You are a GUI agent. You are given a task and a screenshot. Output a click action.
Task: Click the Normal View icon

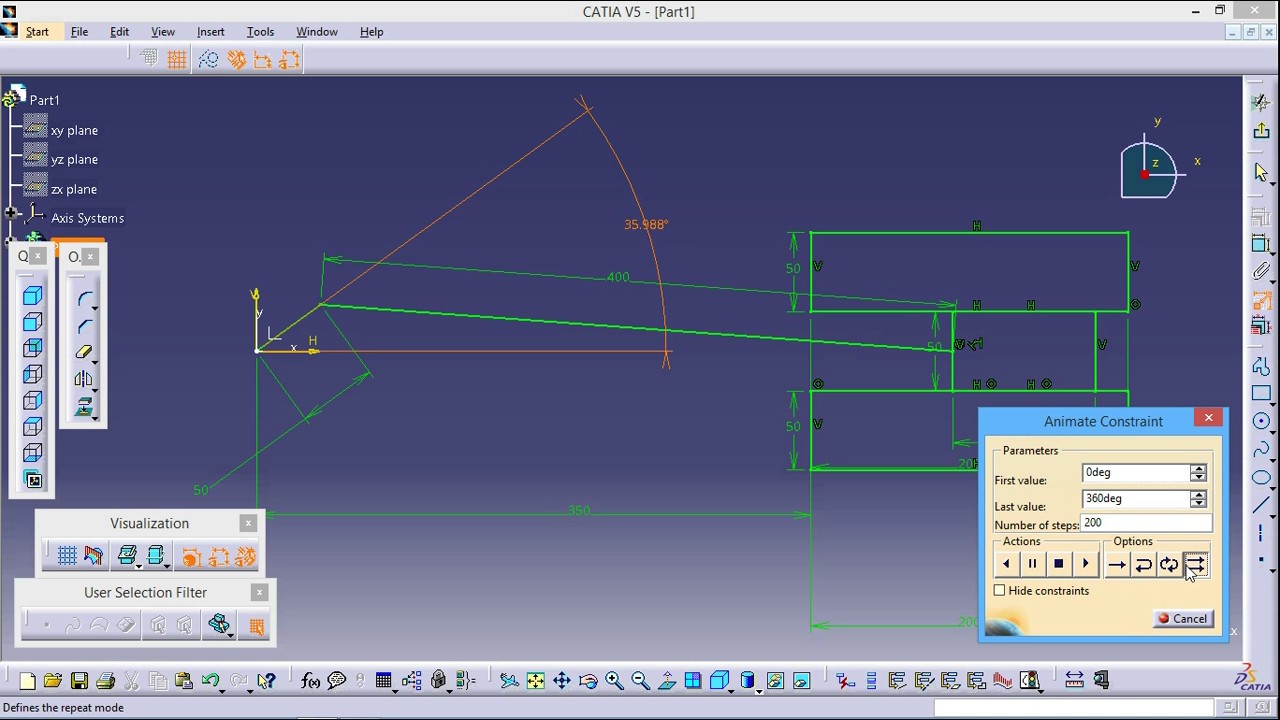pos(667,681)
